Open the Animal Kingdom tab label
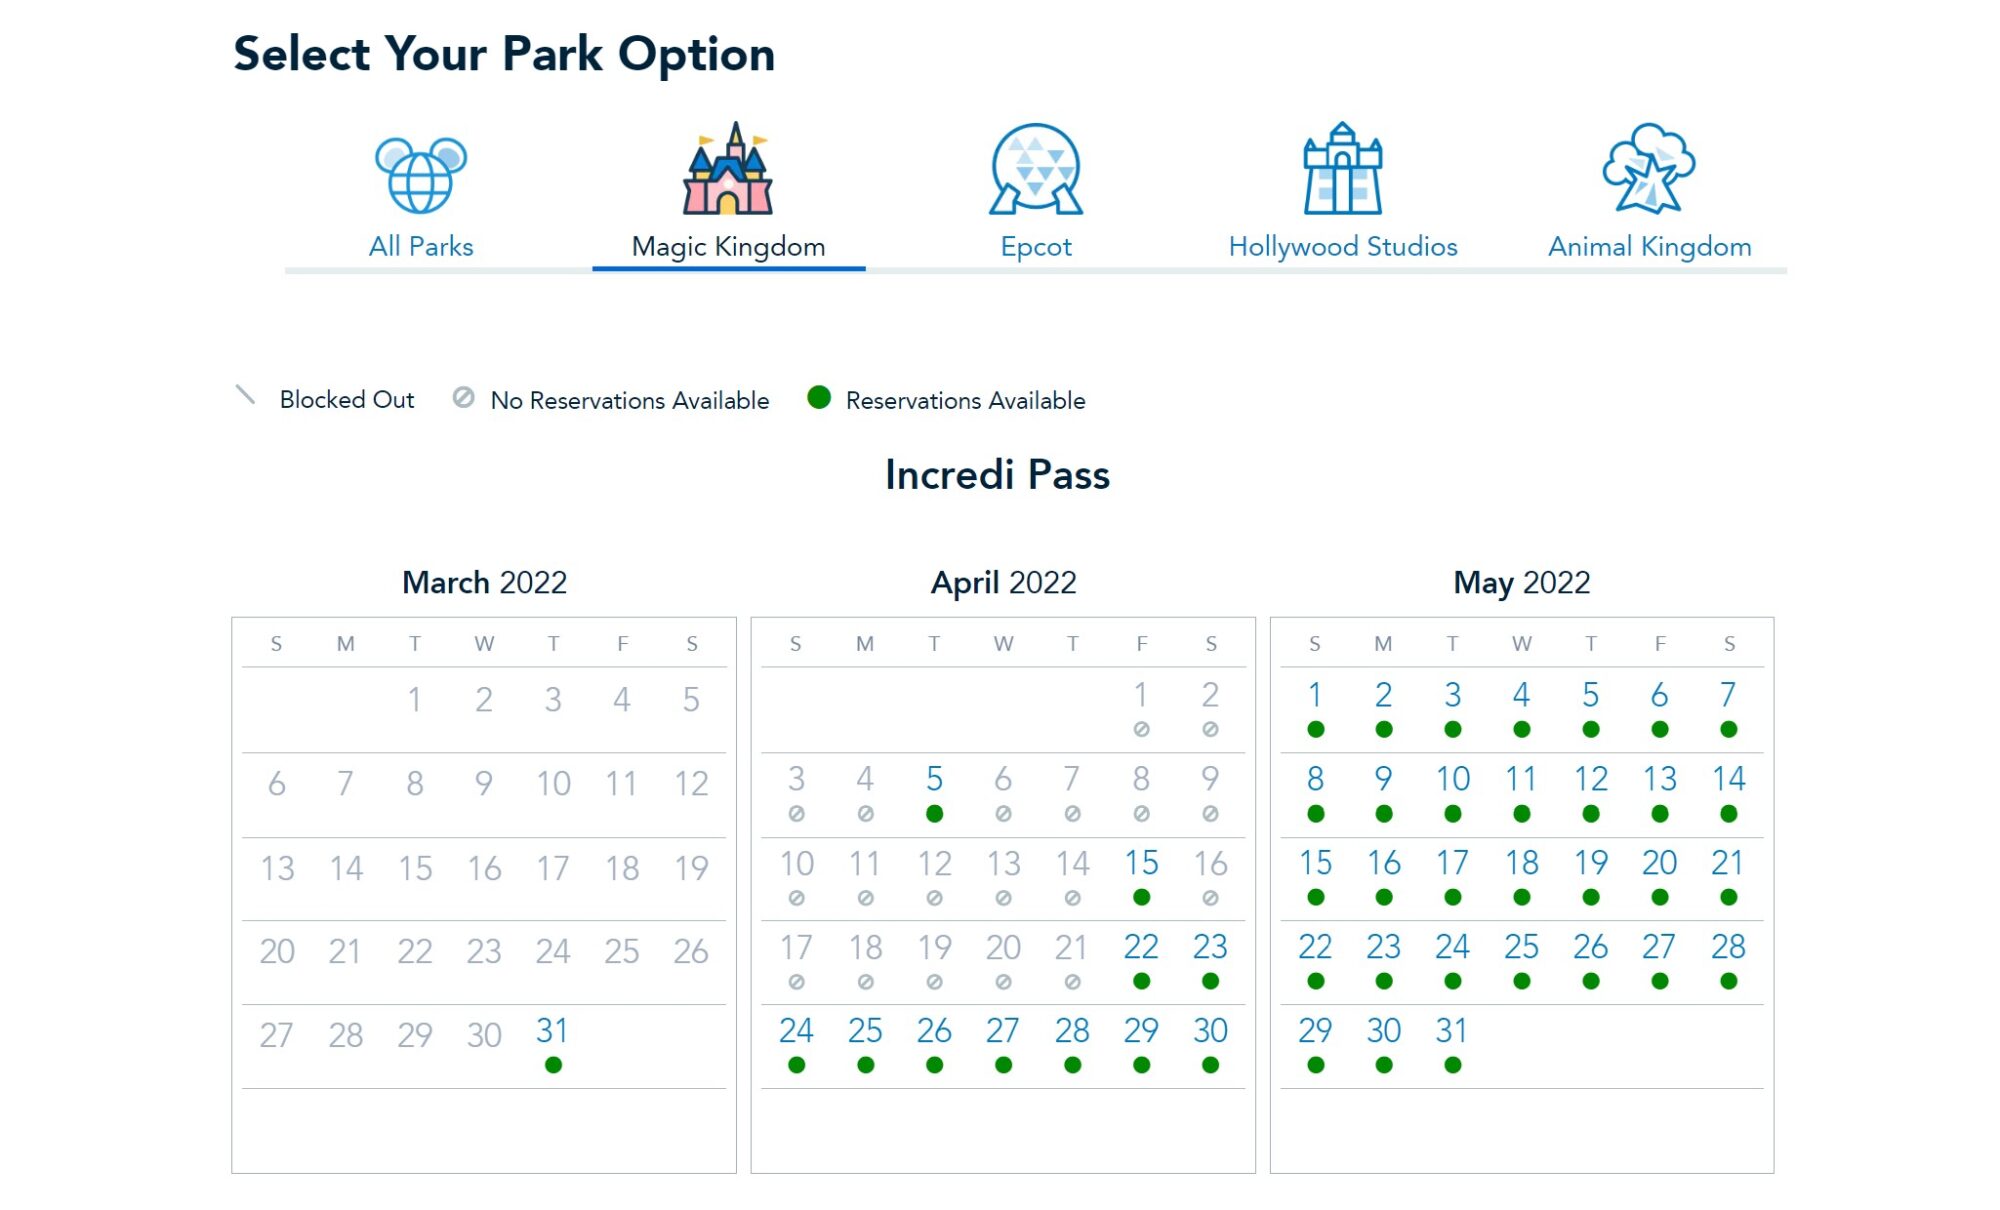The height and width of the screenshot is (1210, 2000). tap(1649, 246)
